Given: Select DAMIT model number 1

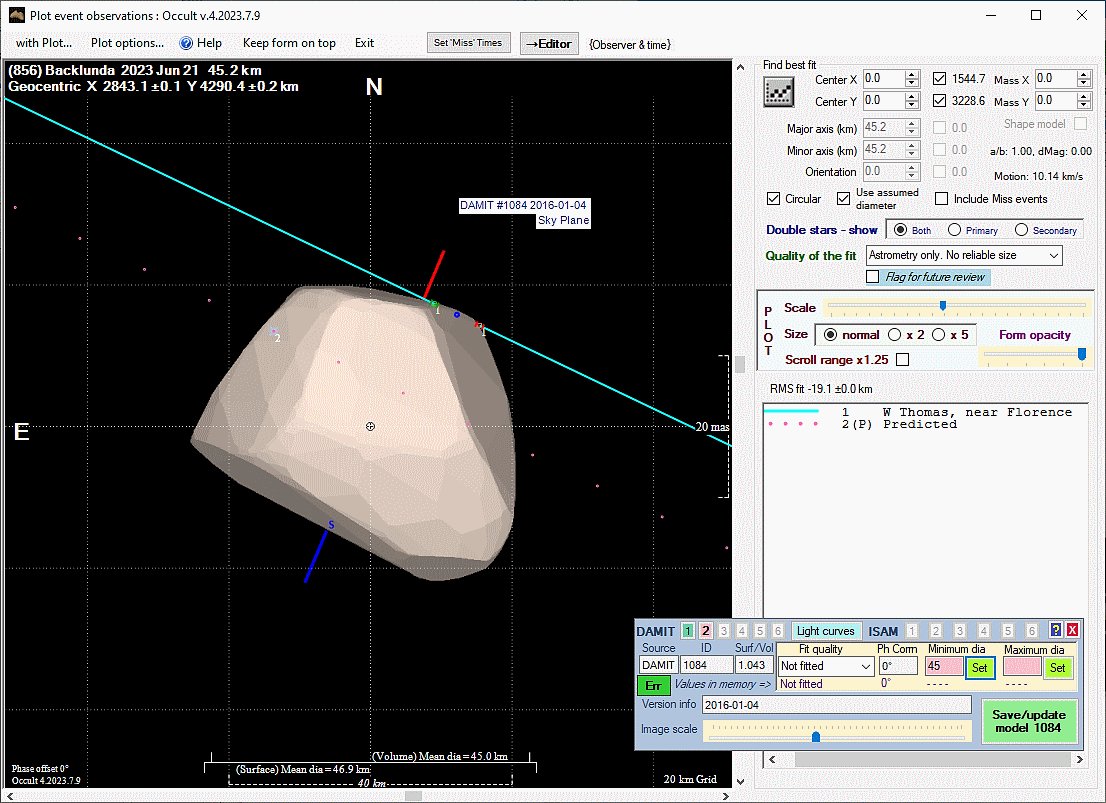Looking at the screenshot, I should 688,631.
